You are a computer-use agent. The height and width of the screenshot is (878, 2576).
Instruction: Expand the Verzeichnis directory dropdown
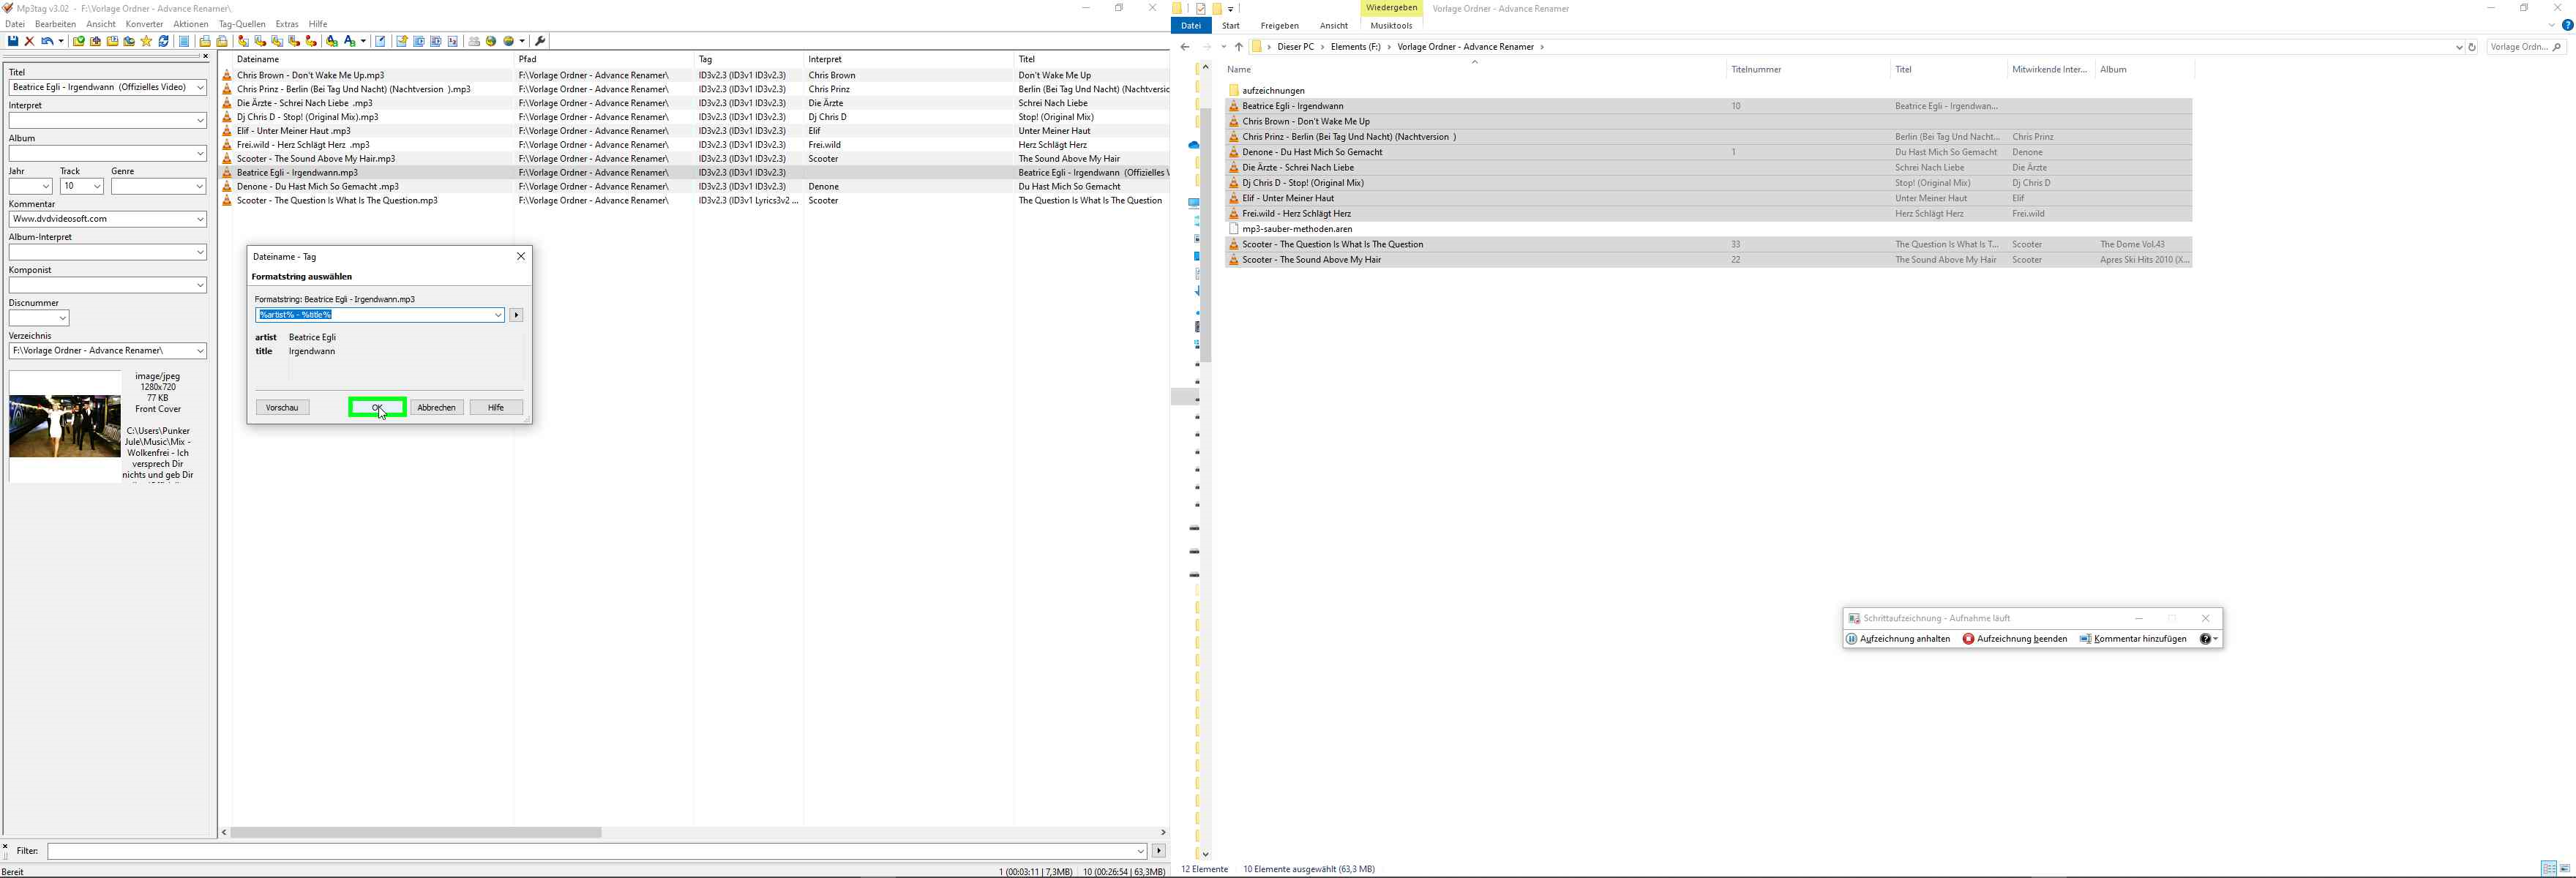coord(200,351)
